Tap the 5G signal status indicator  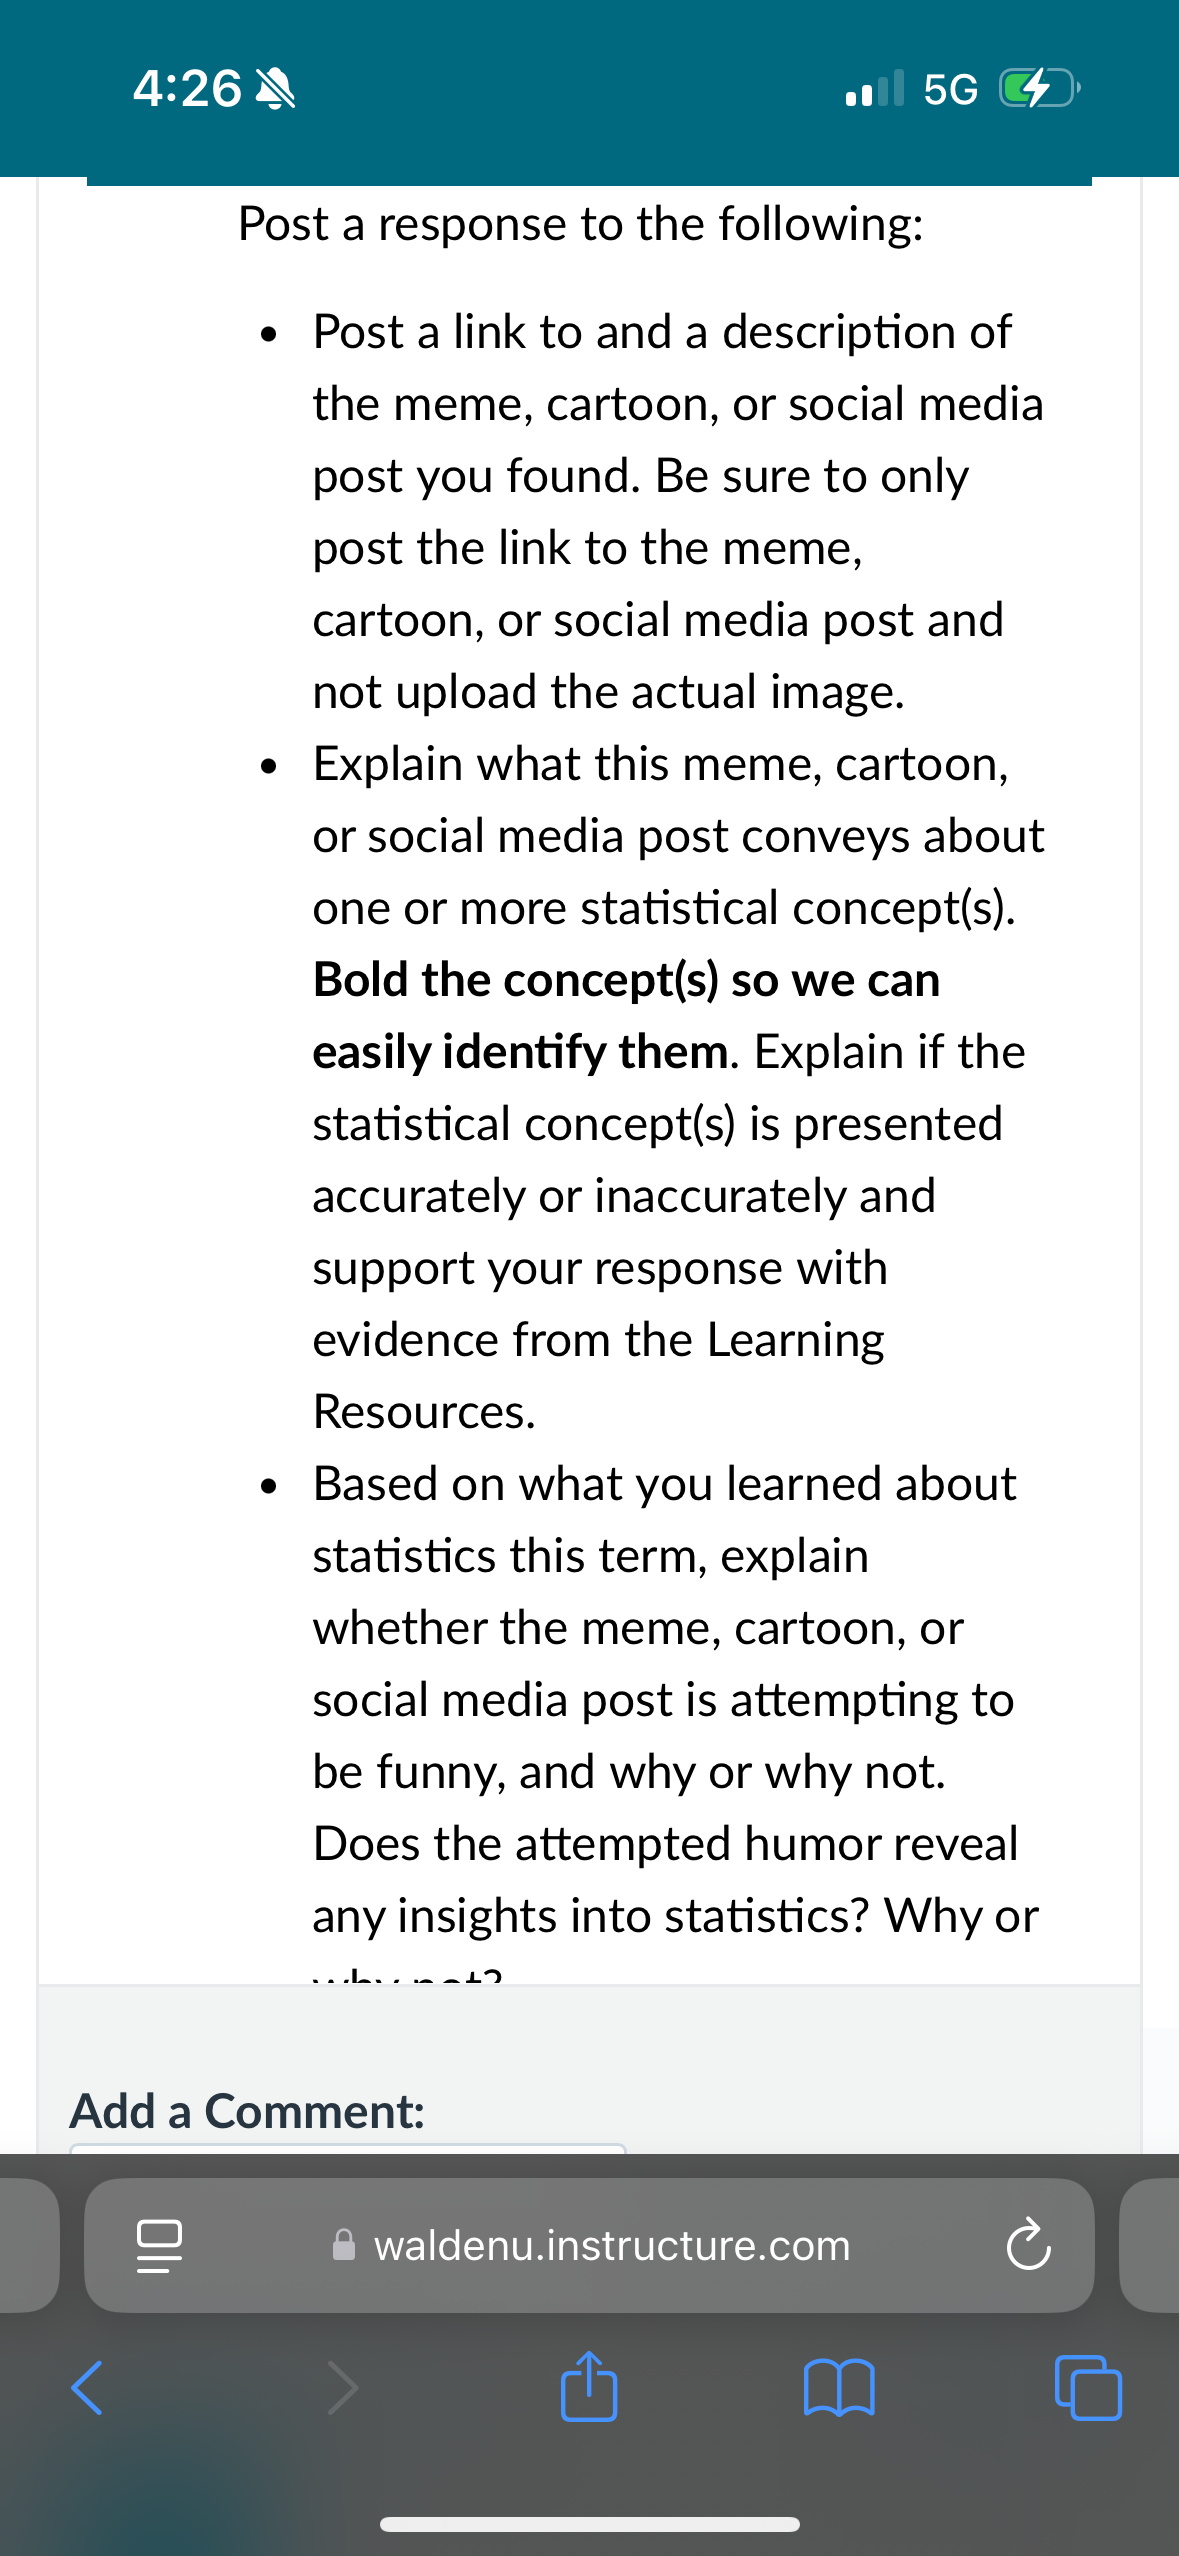coord(950,90)
